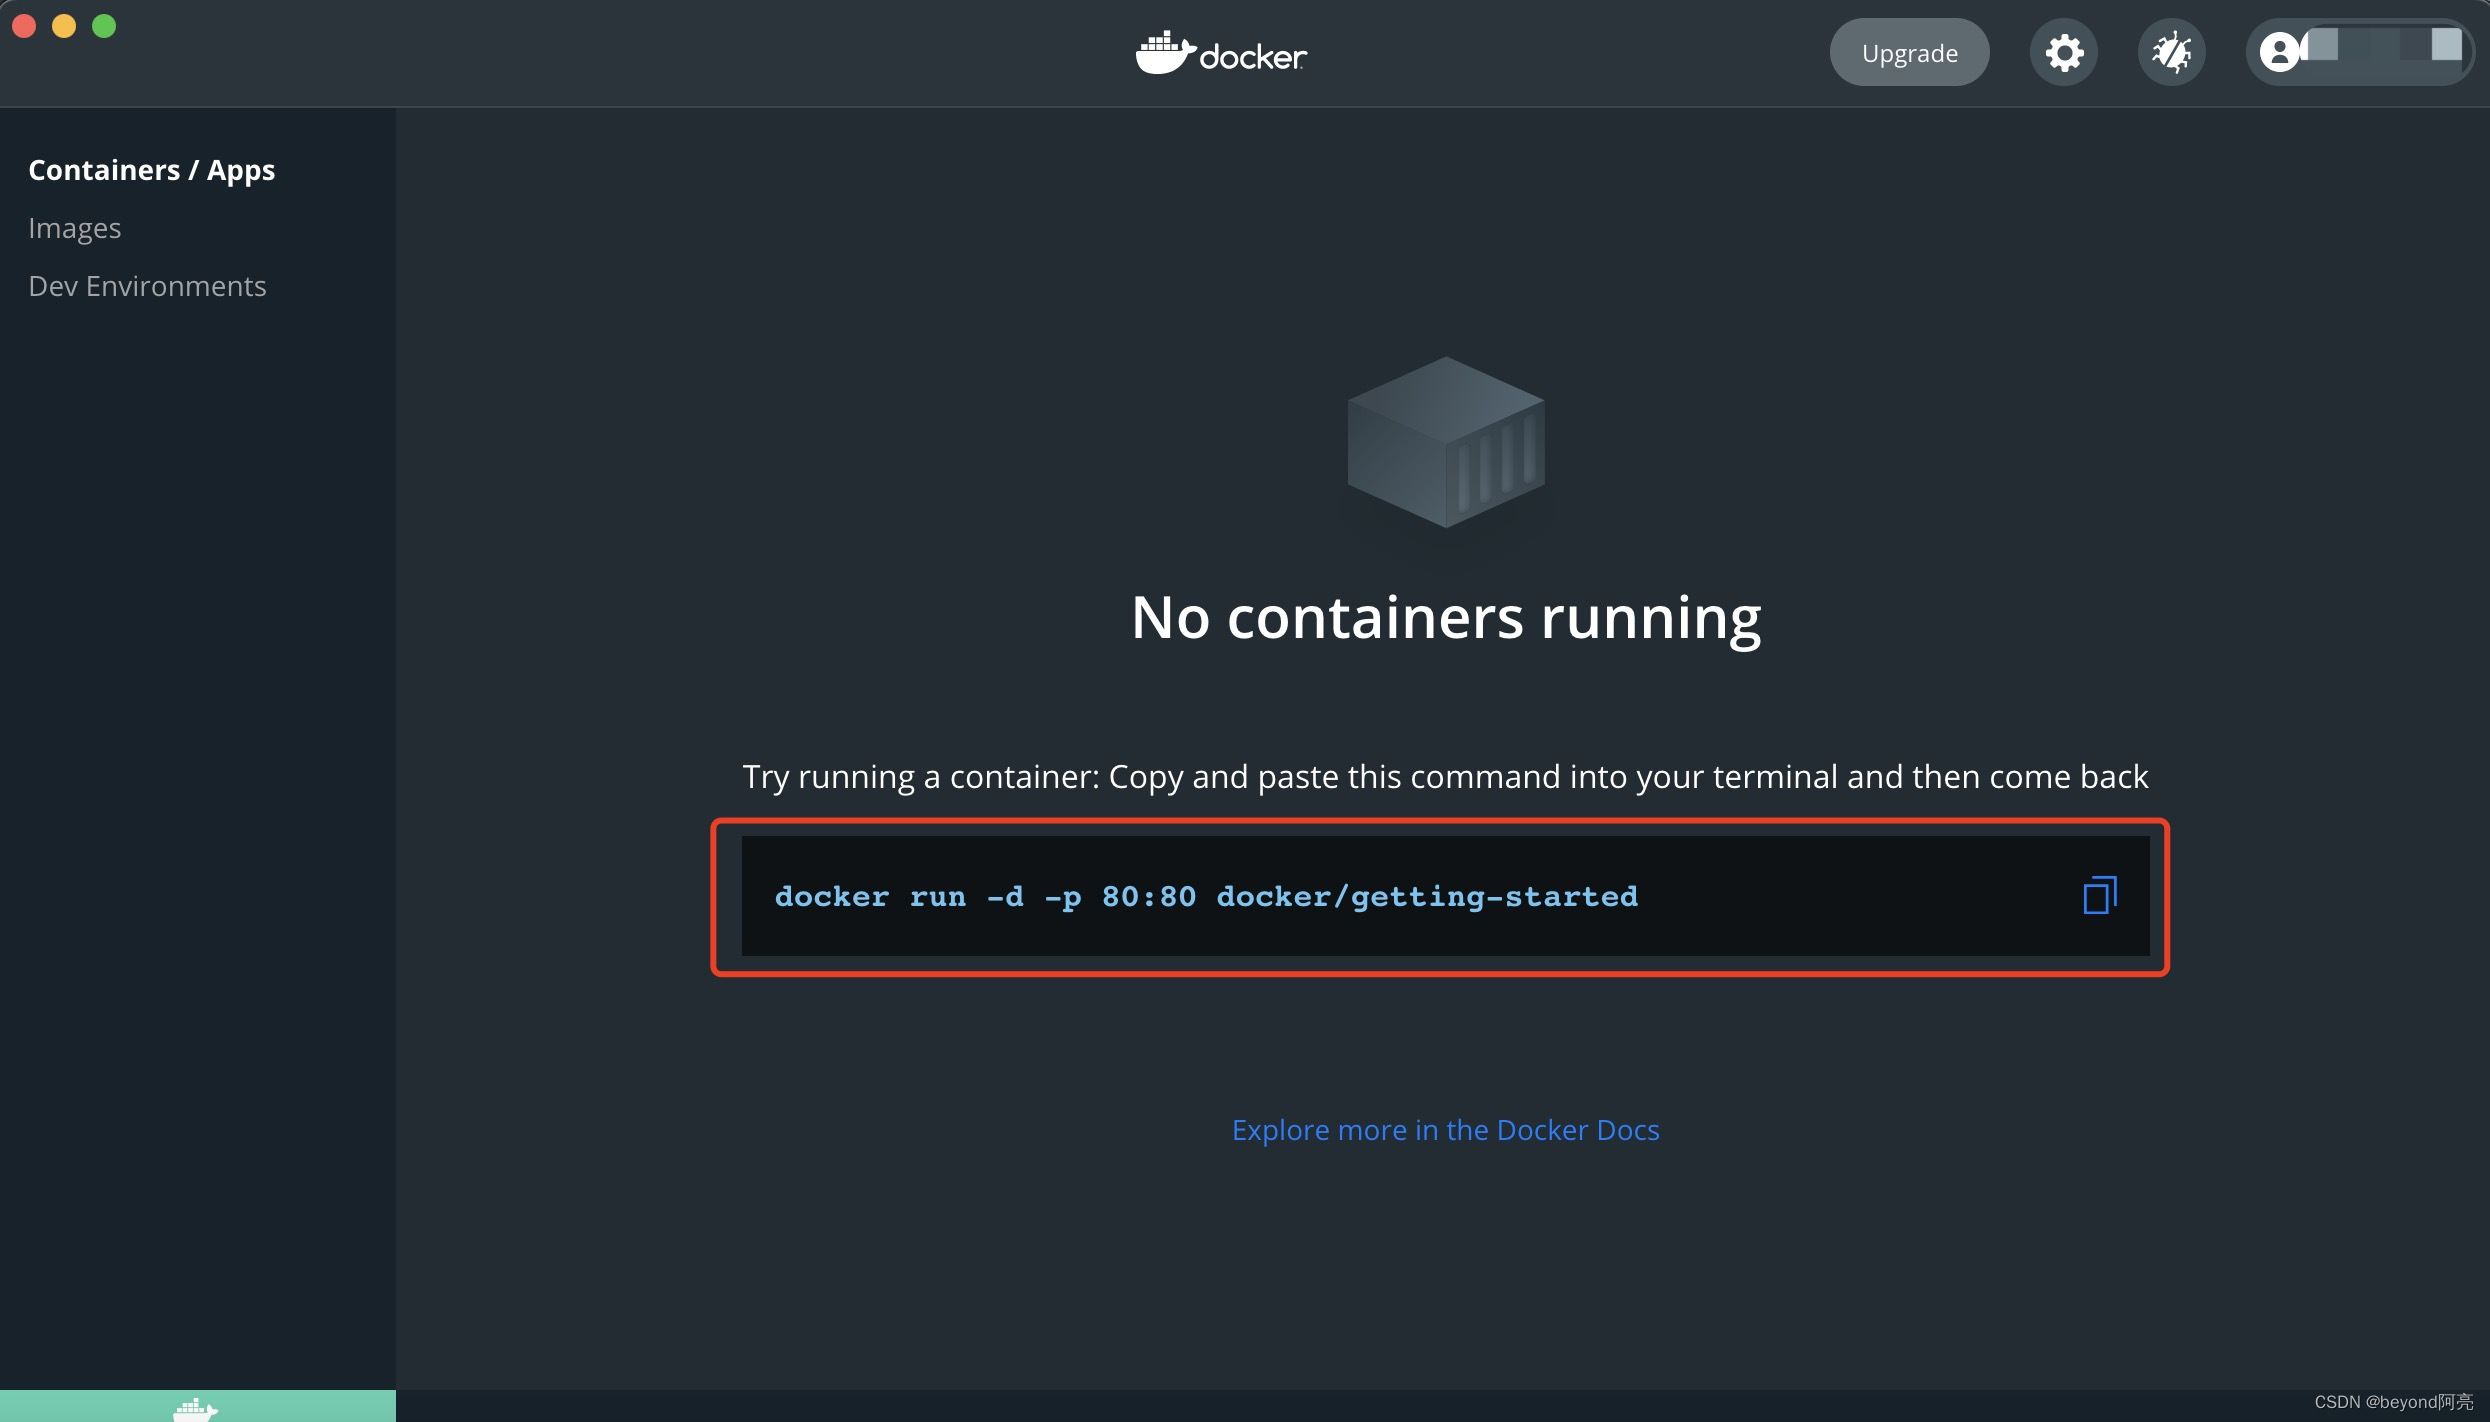The width and height of the screenshot is (2490, 1422).
Task: Click Upgrade button
Action: tap(1909, 50)
